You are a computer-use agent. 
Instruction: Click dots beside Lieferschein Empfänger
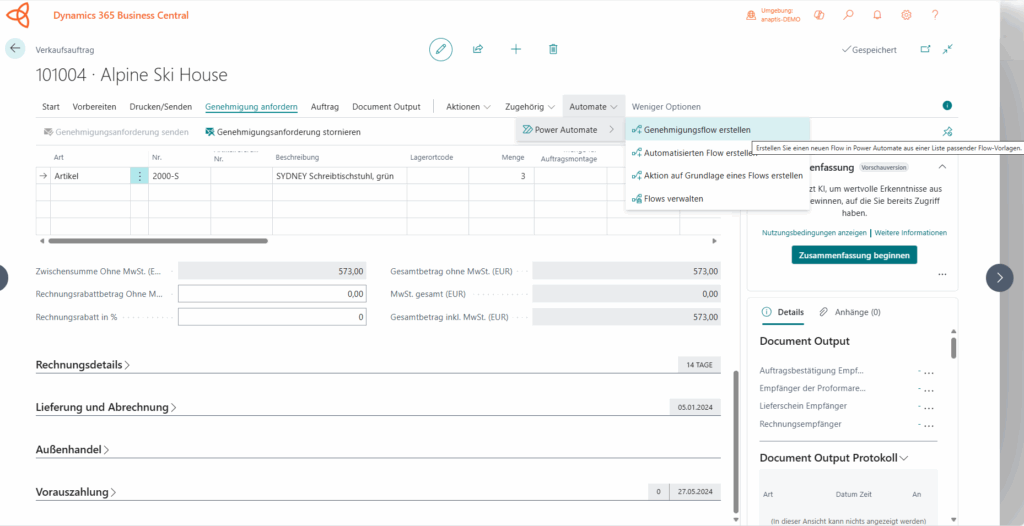click(x=927, y=407)
